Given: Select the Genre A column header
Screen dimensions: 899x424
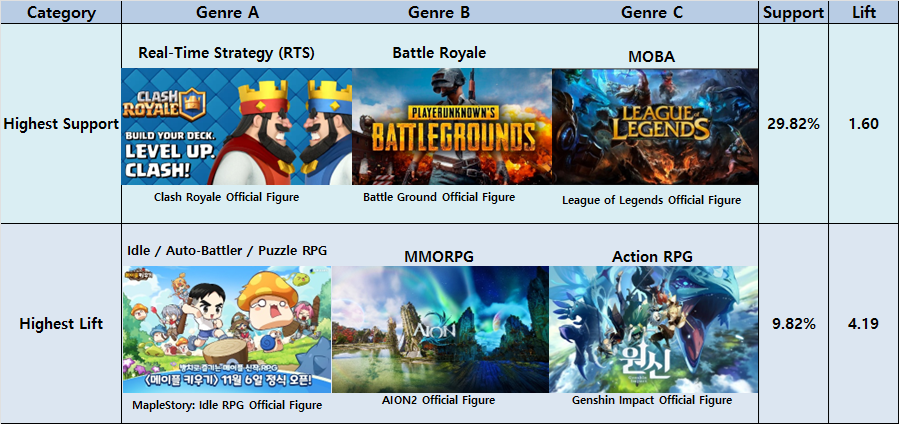Looking at the screenshot, I should (227, 13).
